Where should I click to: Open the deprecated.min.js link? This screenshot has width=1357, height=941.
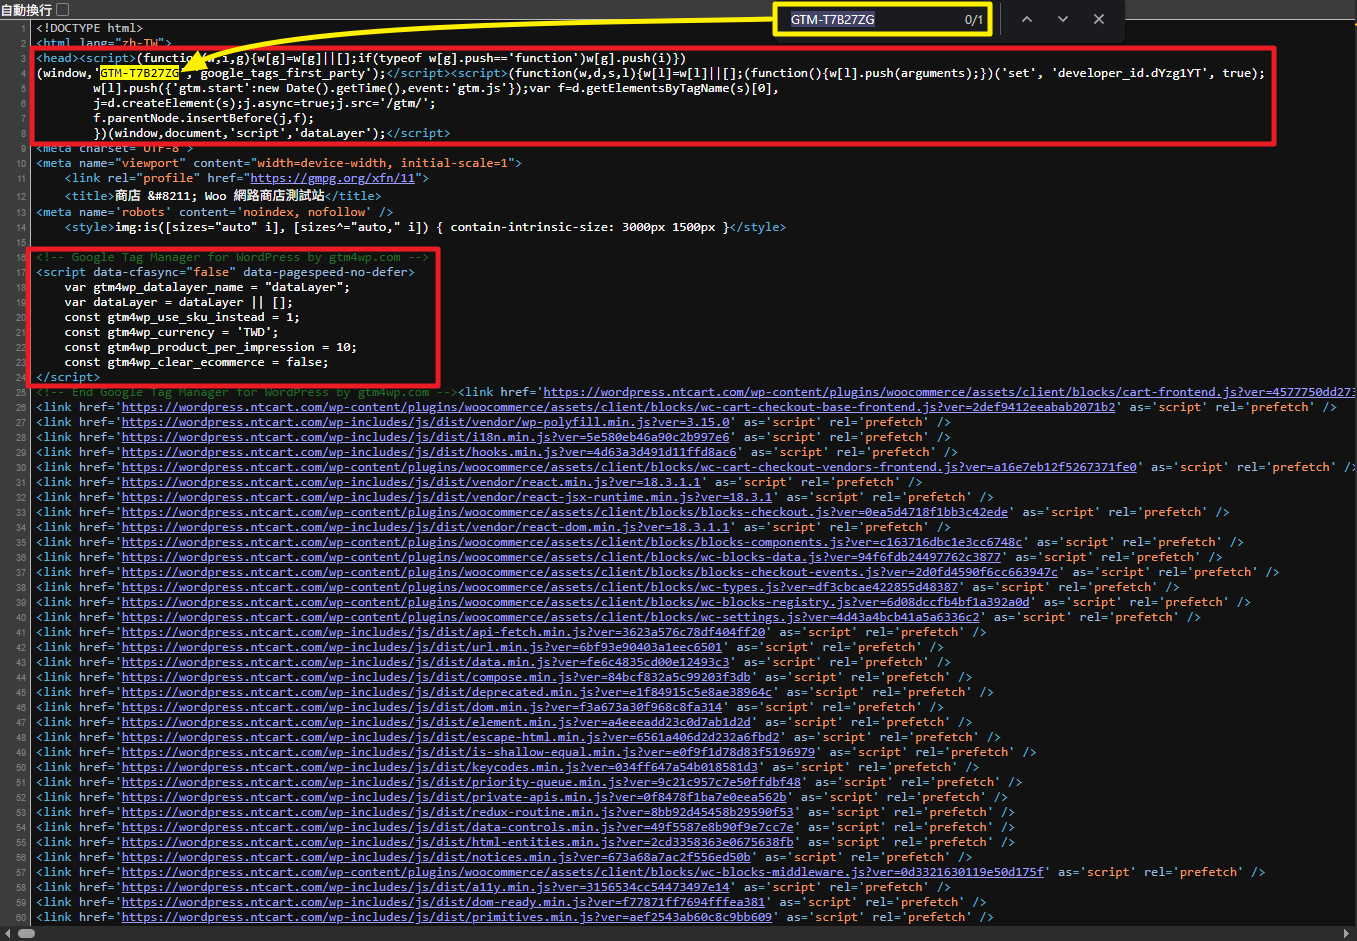click(x=447, y=692)
